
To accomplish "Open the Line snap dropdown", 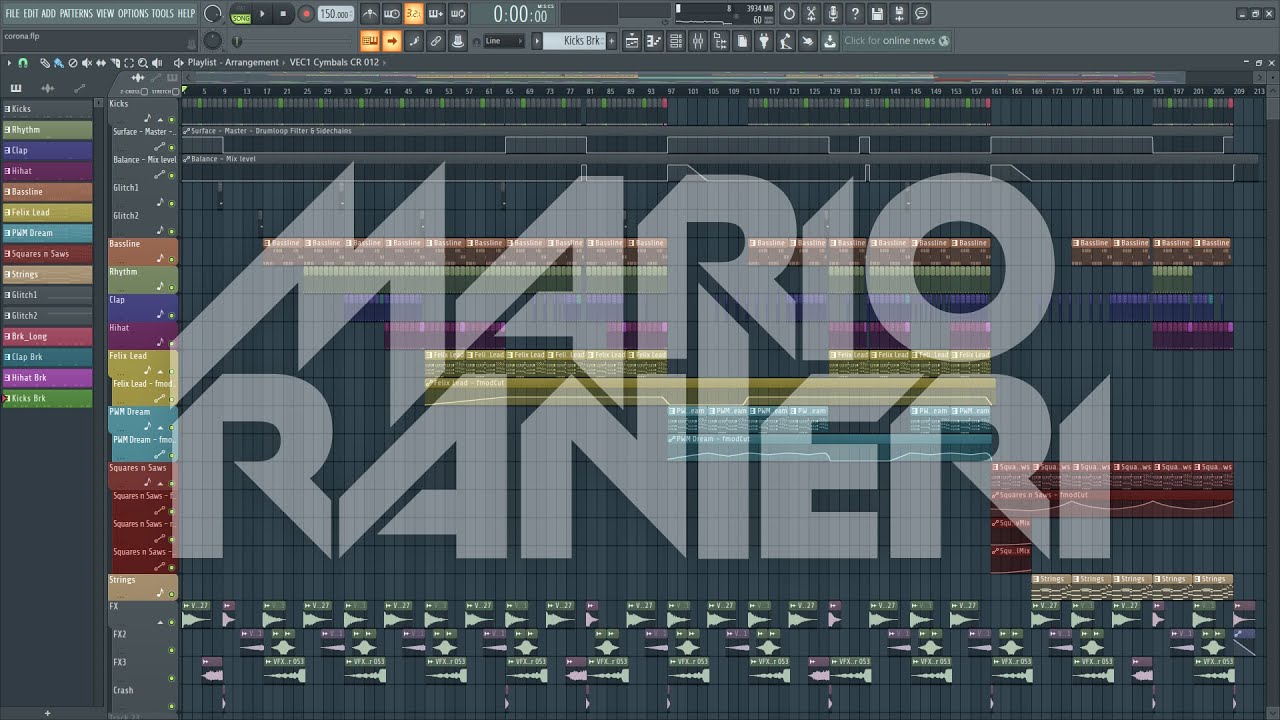I will tap(504, 41).
